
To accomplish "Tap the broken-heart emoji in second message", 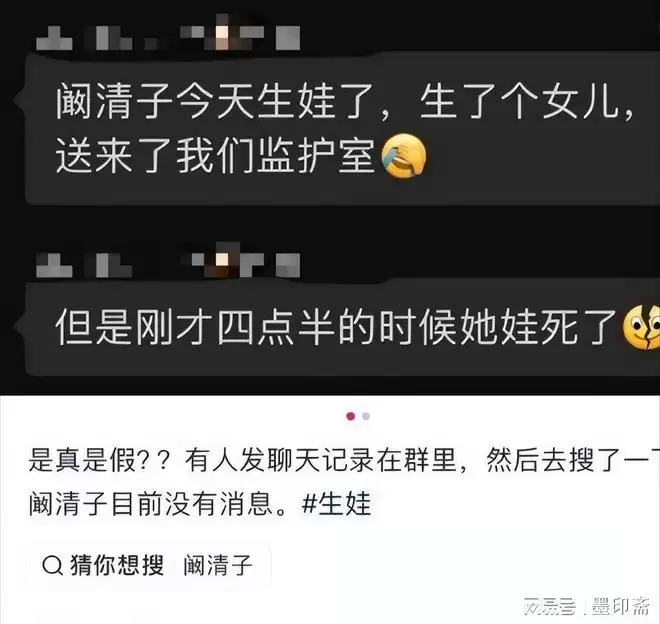I will click(x=641, y=326).
